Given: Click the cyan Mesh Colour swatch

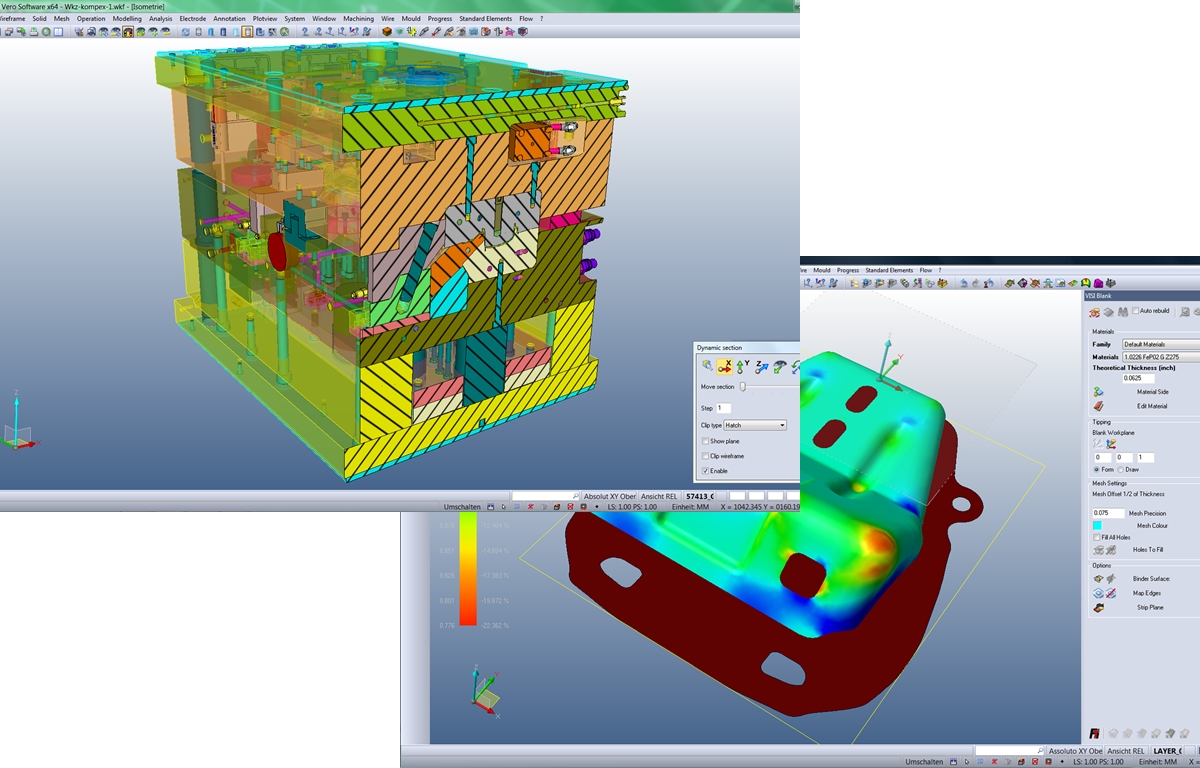Looking at the screenshot, I should 1098,525.
